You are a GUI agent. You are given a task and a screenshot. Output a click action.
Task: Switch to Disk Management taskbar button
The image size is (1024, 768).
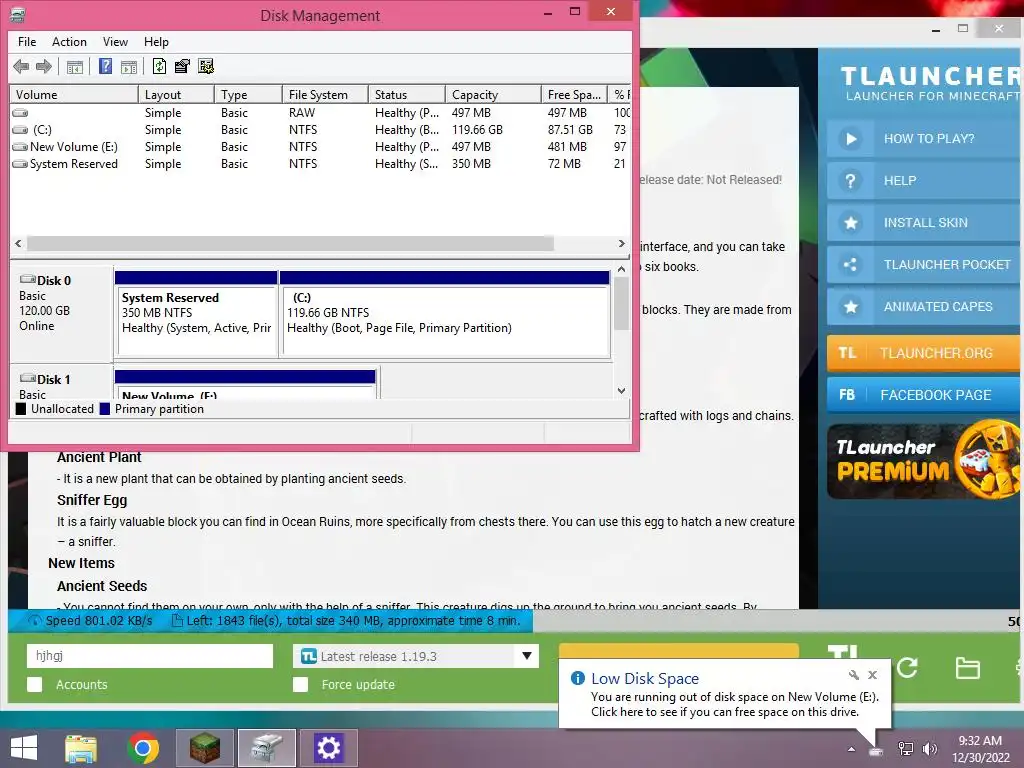(266, 748)
